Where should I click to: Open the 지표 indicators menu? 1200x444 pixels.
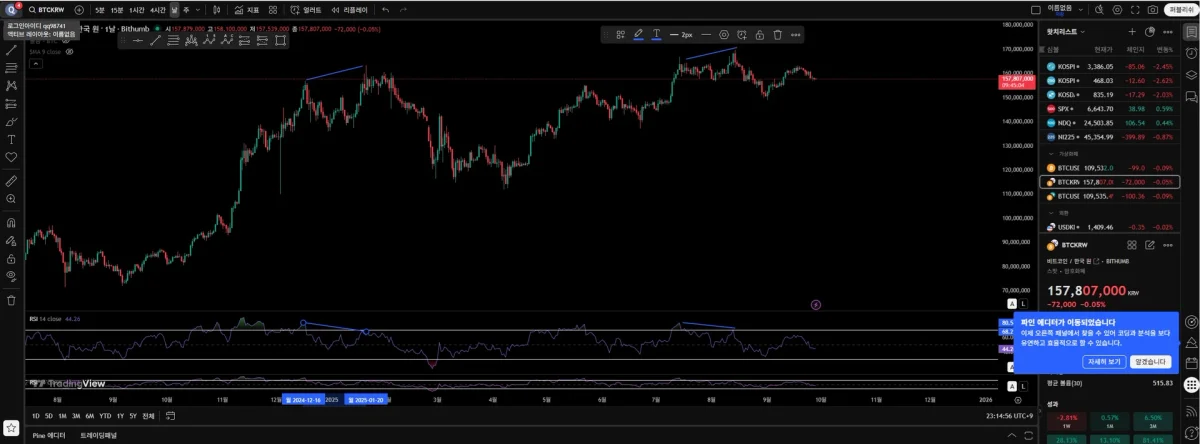248,9
